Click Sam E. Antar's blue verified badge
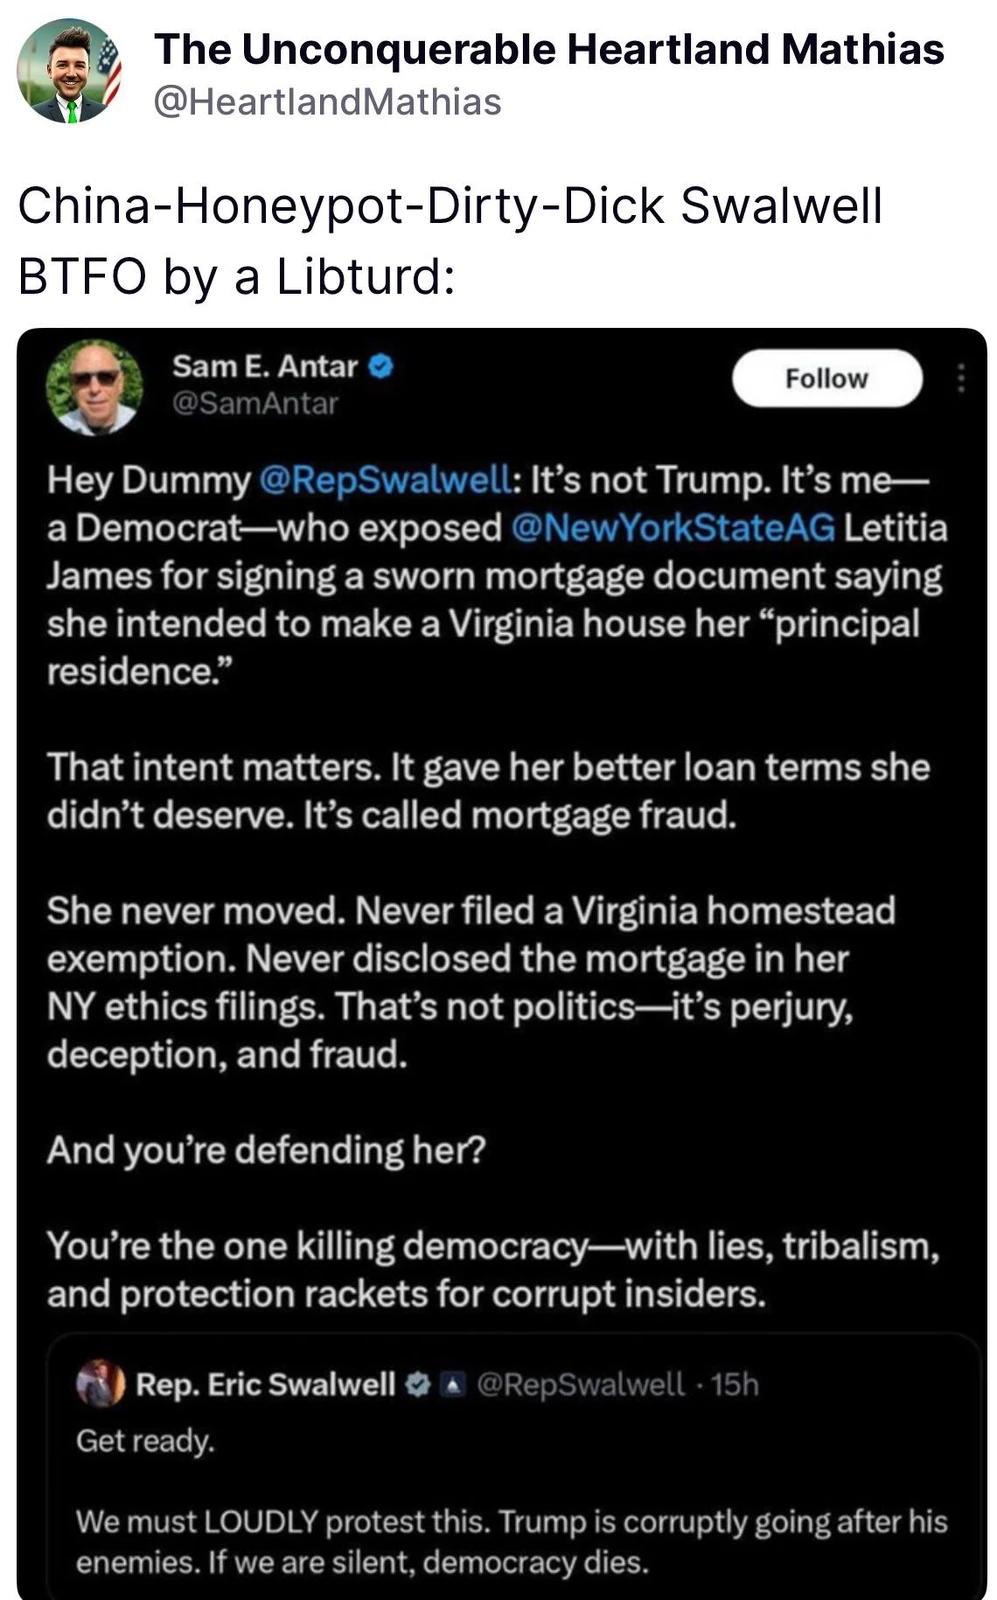 (x=382, y=367)
